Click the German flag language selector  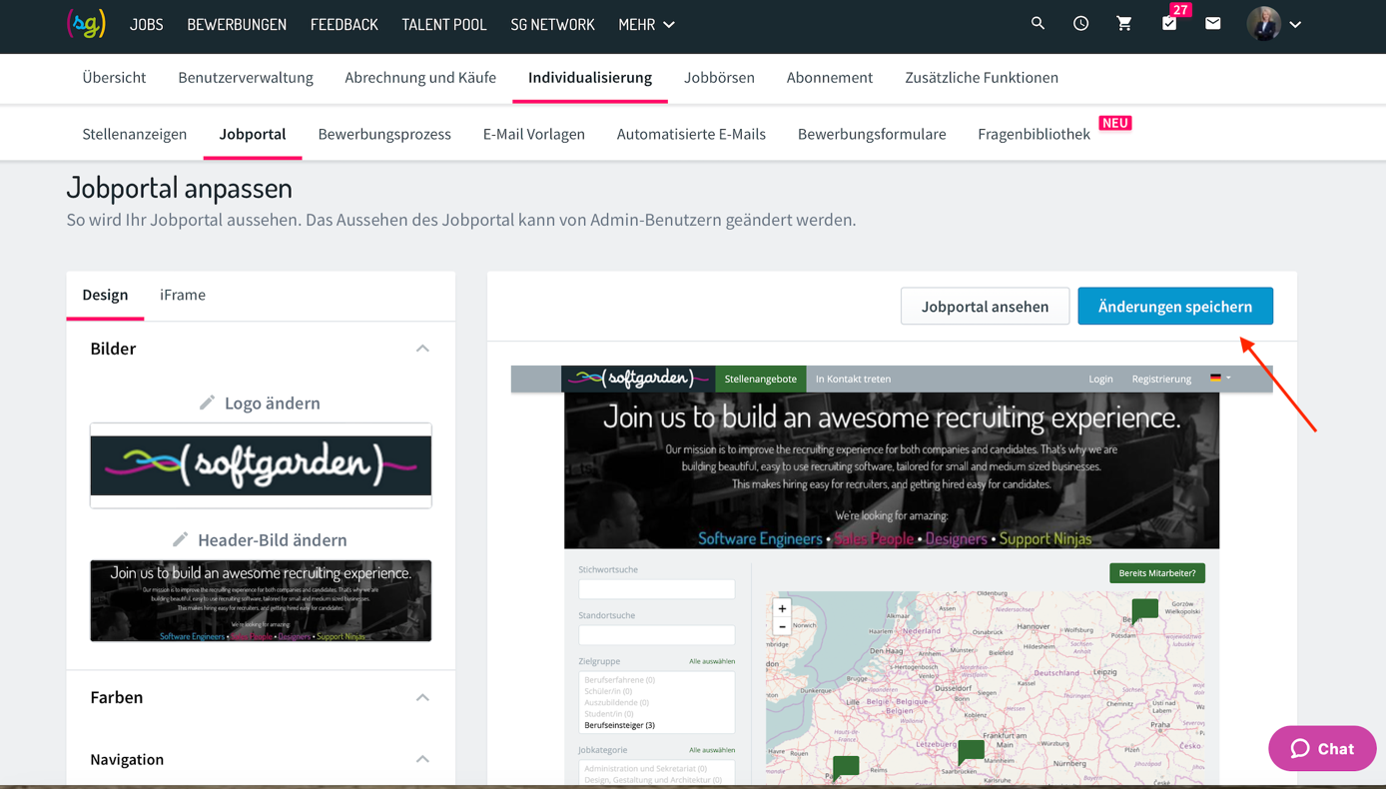(x=1223, y=380)
